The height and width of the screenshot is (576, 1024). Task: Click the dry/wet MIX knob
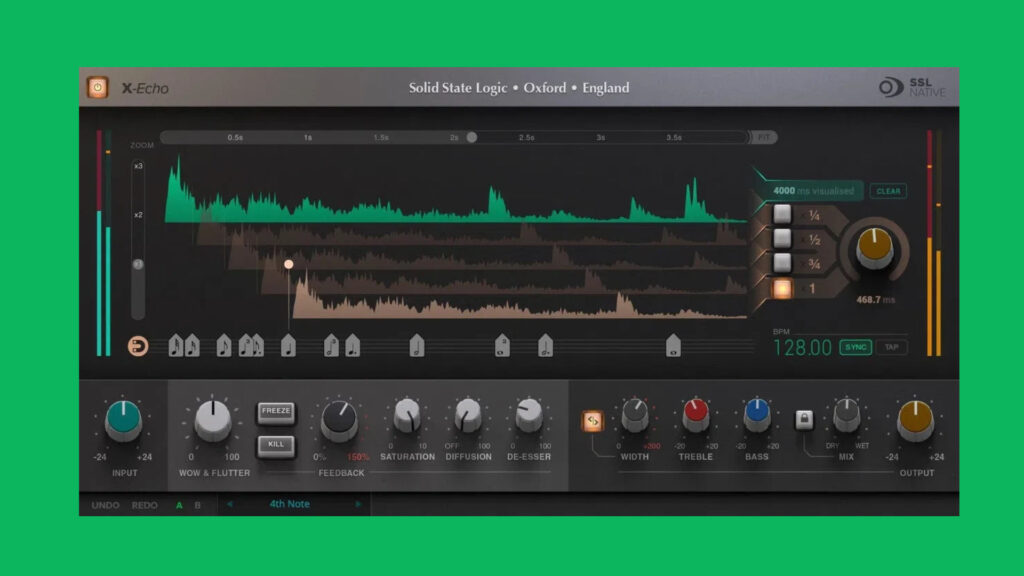point(846,415)
